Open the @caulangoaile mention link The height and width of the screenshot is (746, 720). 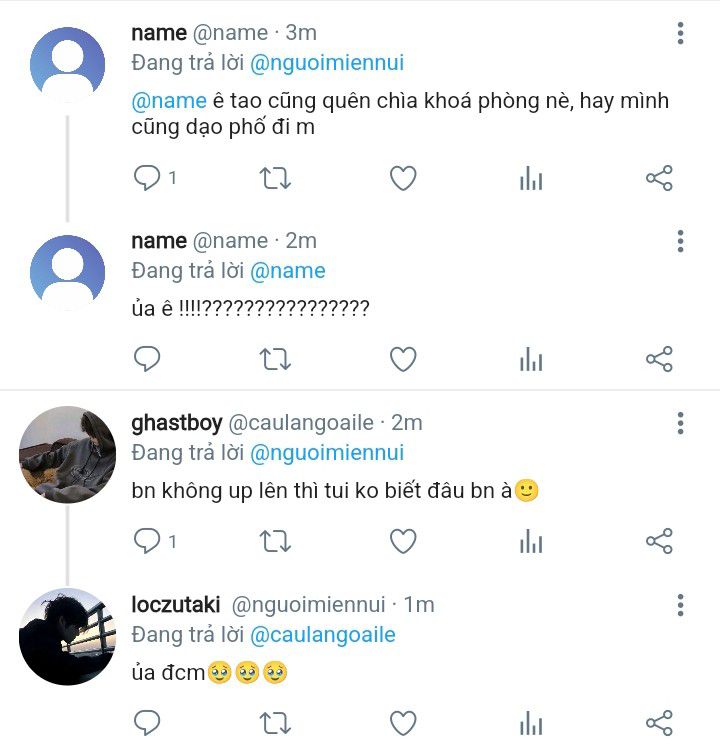(322, 634)
